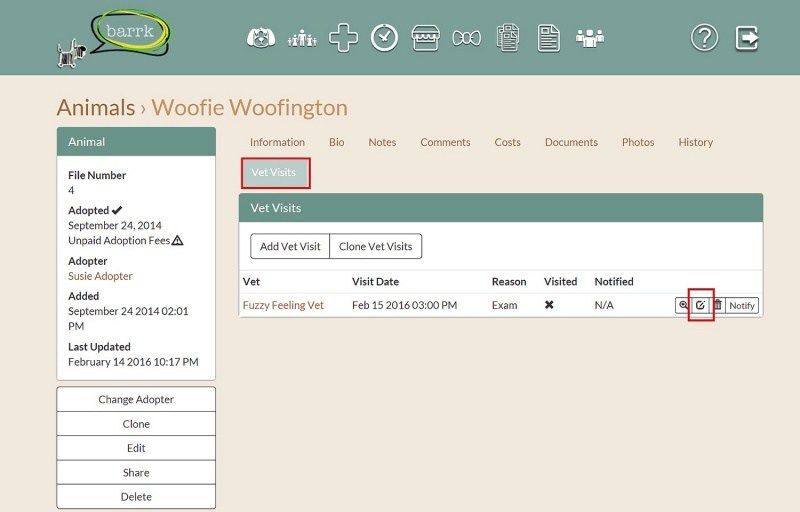Go to Animals breadcrumb link
The image size is (800, 512).
96,108
